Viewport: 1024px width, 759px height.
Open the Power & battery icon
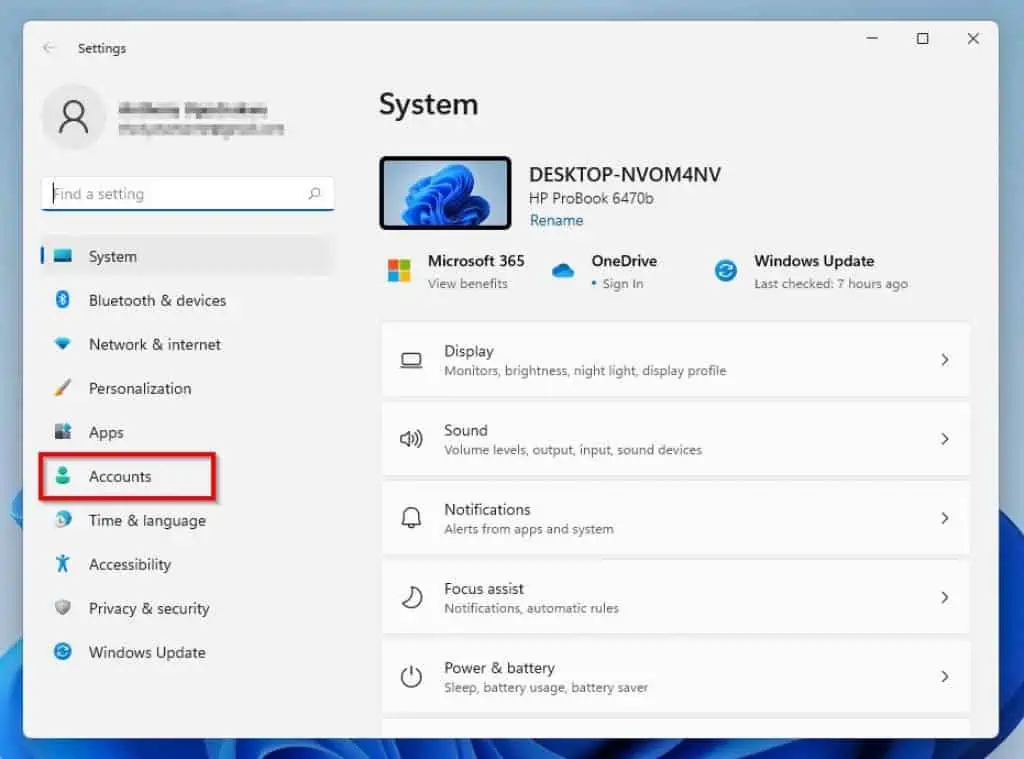[x=411, y=676]
